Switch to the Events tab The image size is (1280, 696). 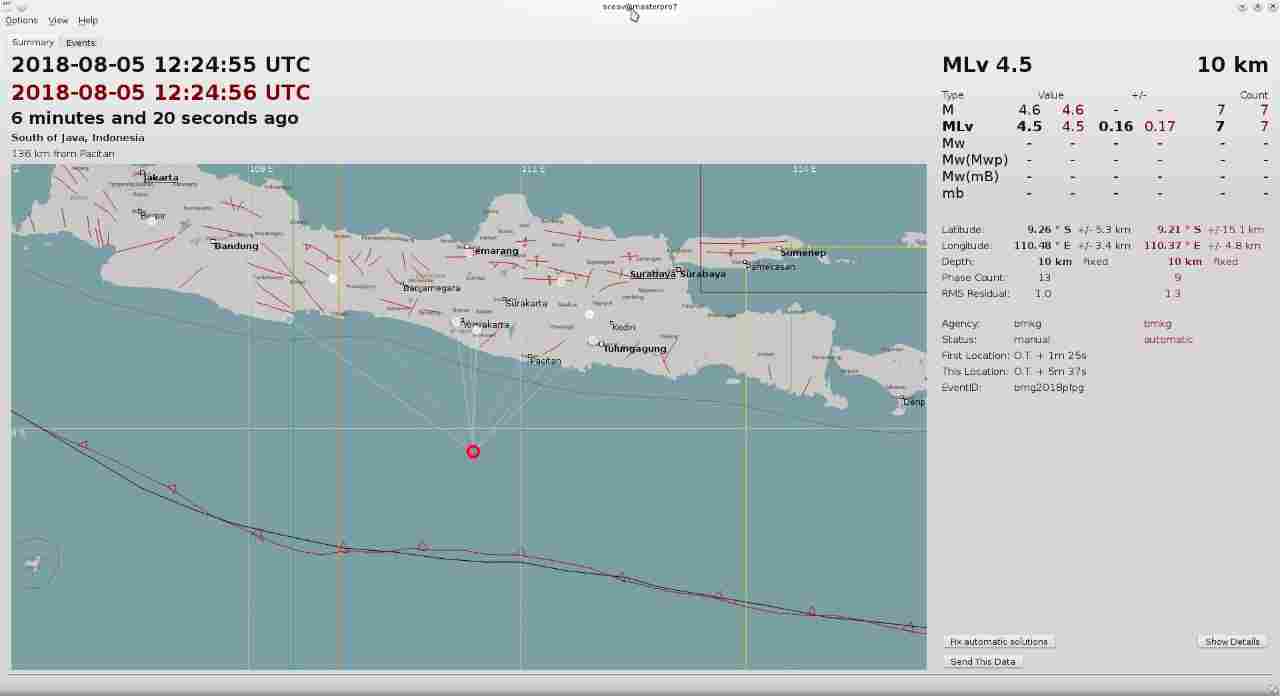click(x=80, y=43)
